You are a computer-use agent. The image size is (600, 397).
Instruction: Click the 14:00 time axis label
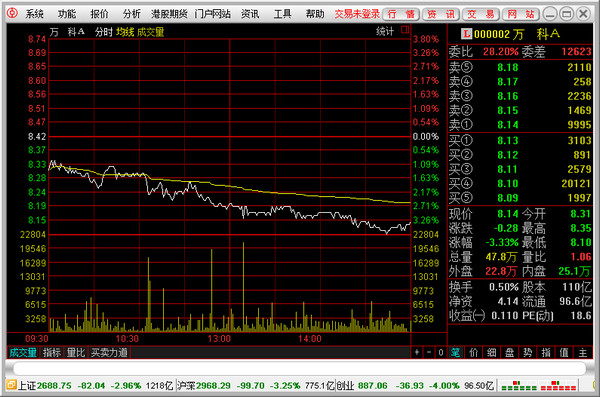coord(310,339)
